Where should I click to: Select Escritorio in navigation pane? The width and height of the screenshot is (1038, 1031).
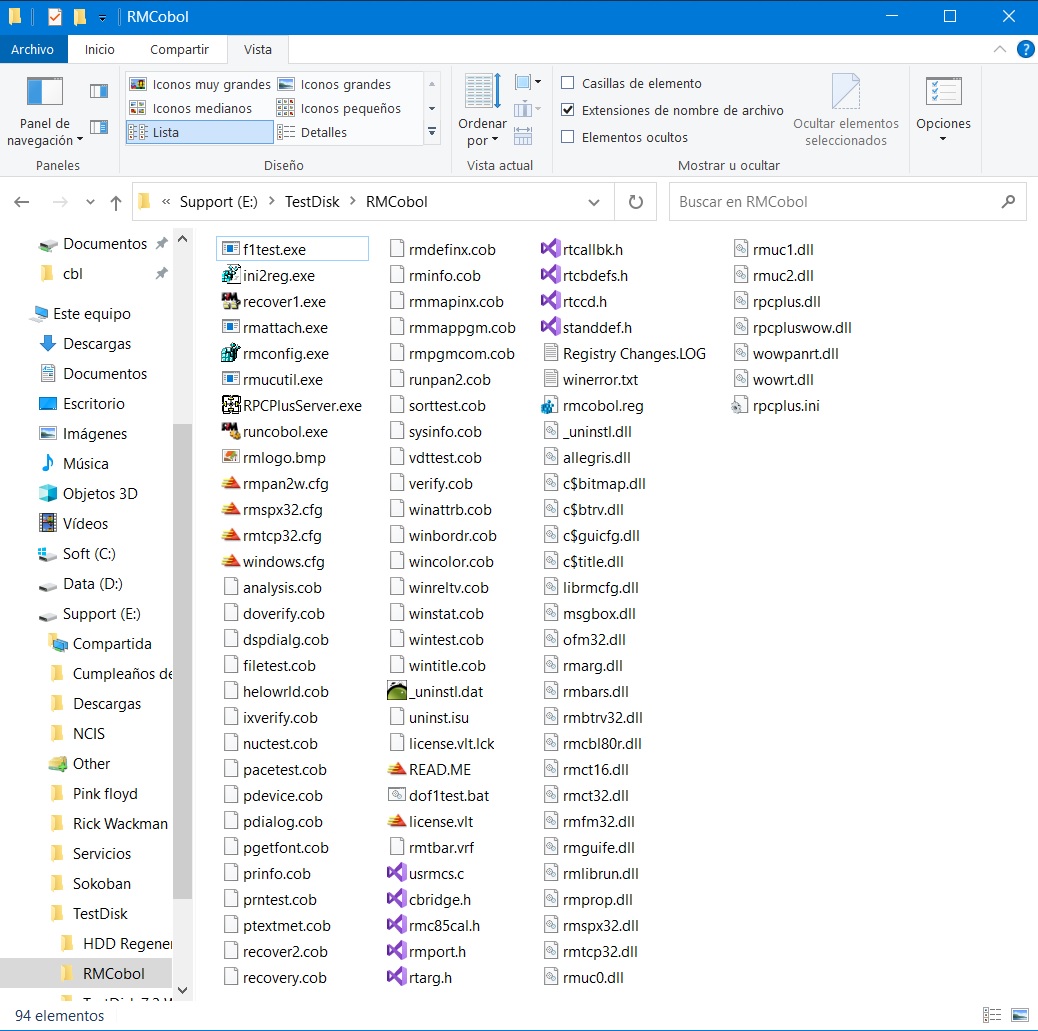tap(93, 403)
